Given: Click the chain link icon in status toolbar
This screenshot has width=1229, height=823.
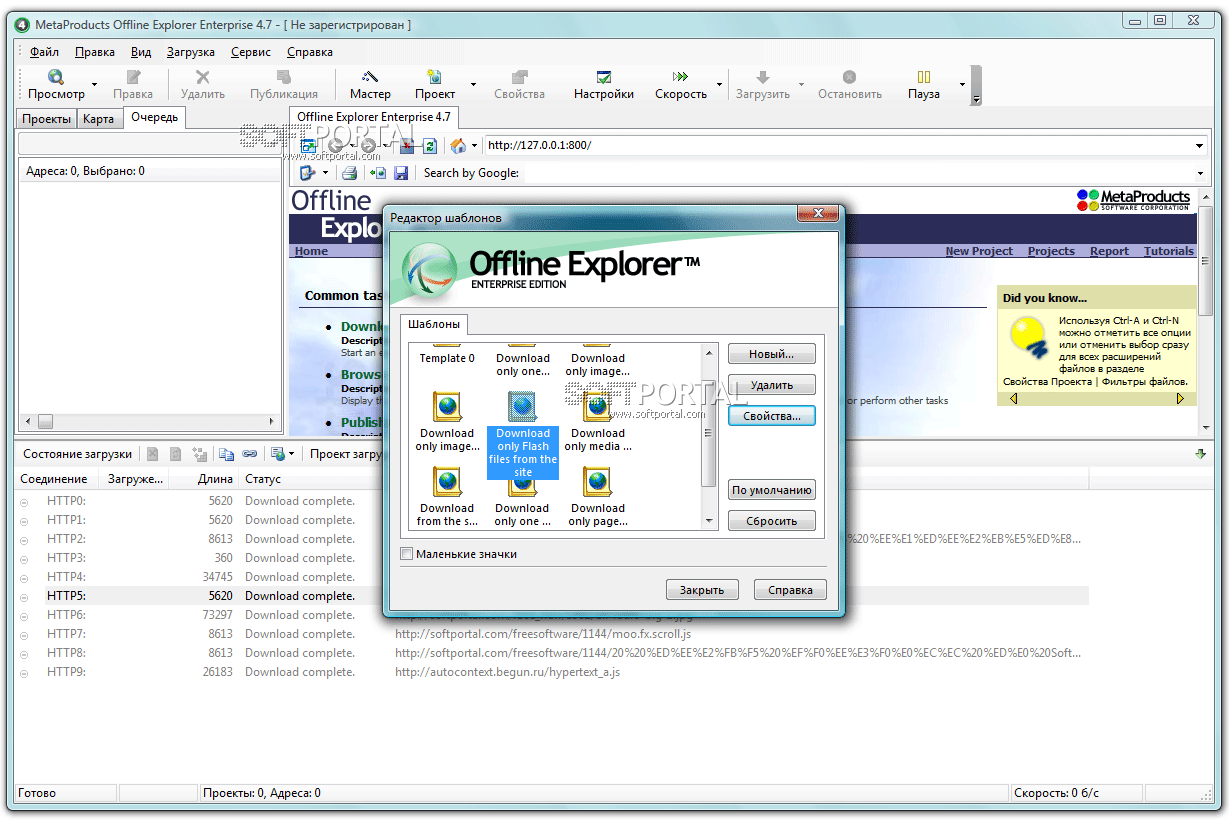Looking at the screenshot, I should coord(249,454).
